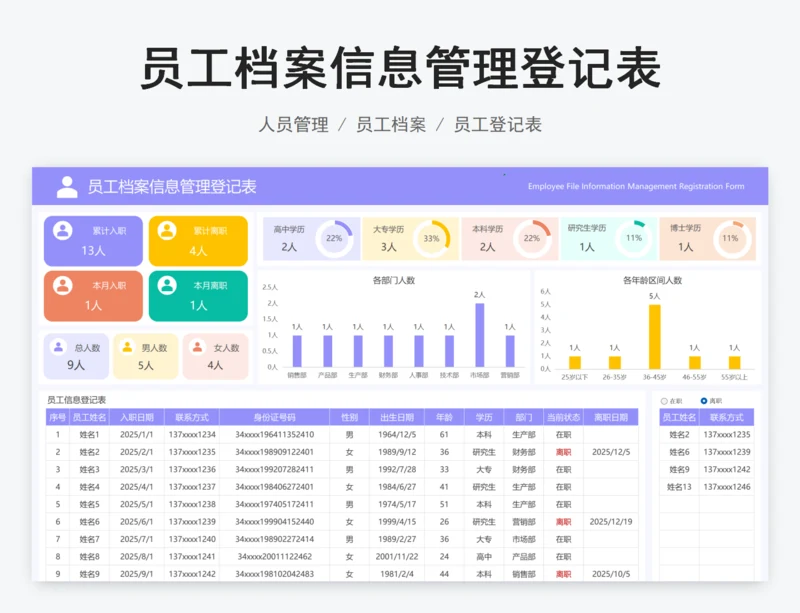Click the 11% donut chart for 博士学历
This screenshot has width=800, height=613.
[731, 238]
